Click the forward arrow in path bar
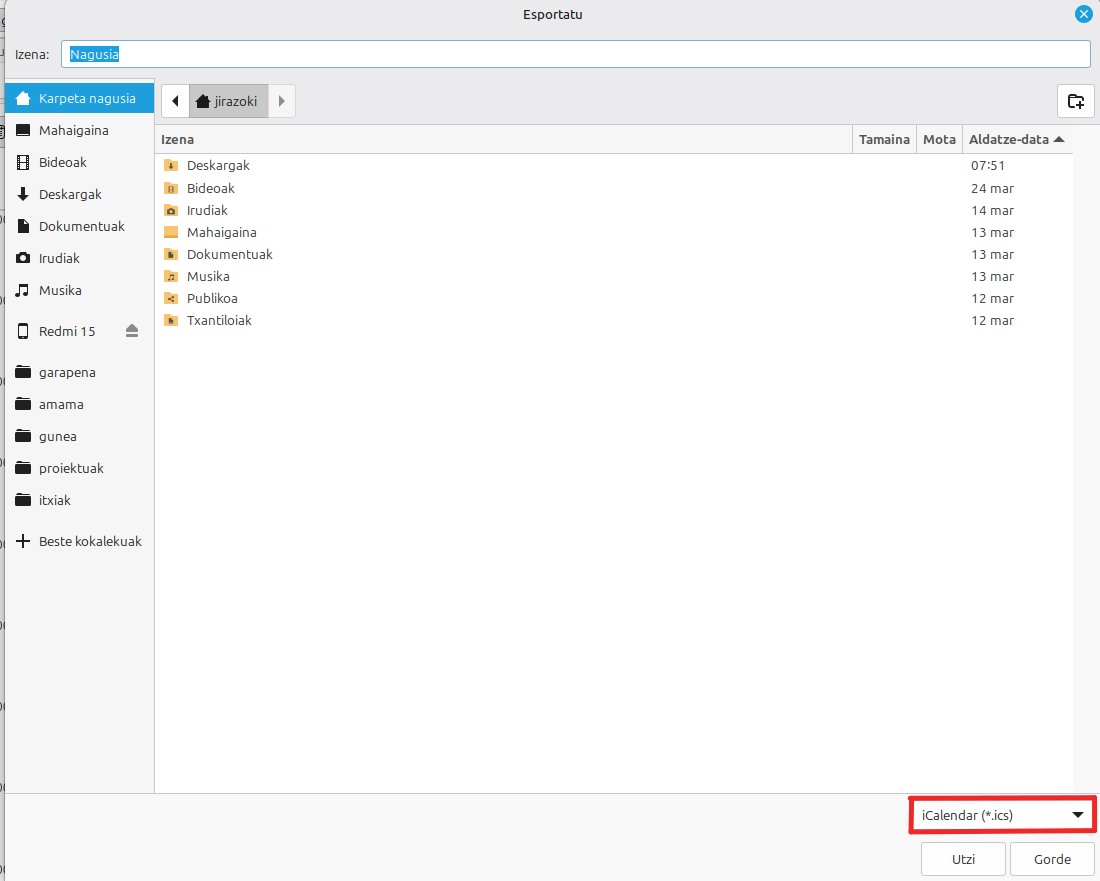This screenshot has width=1100, height=881. tap(282, 101)
